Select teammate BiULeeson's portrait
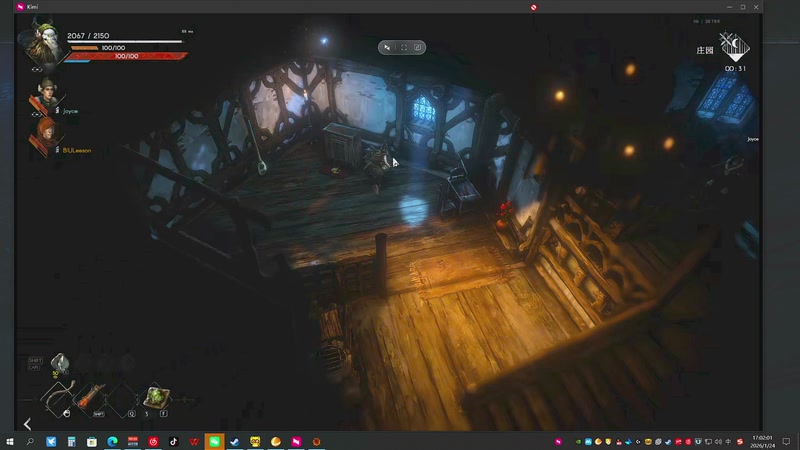The height and width of the screenshot is (450, 800). click(46, 134)
